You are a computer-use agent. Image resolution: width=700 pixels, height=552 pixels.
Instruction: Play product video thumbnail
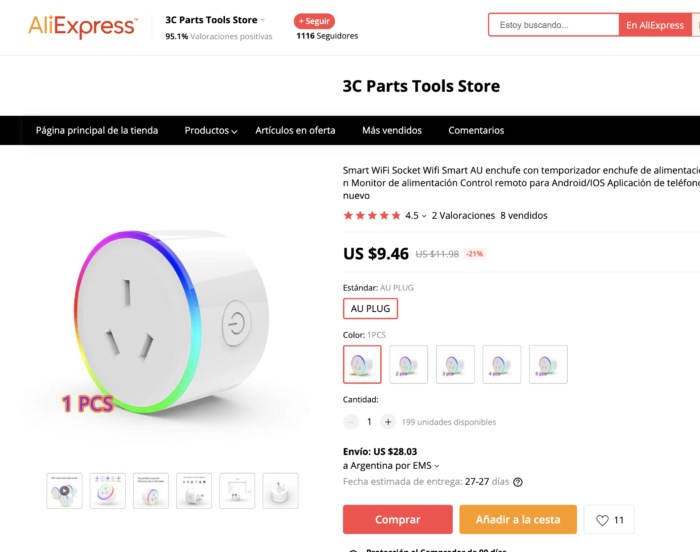(x=64, y=491)
